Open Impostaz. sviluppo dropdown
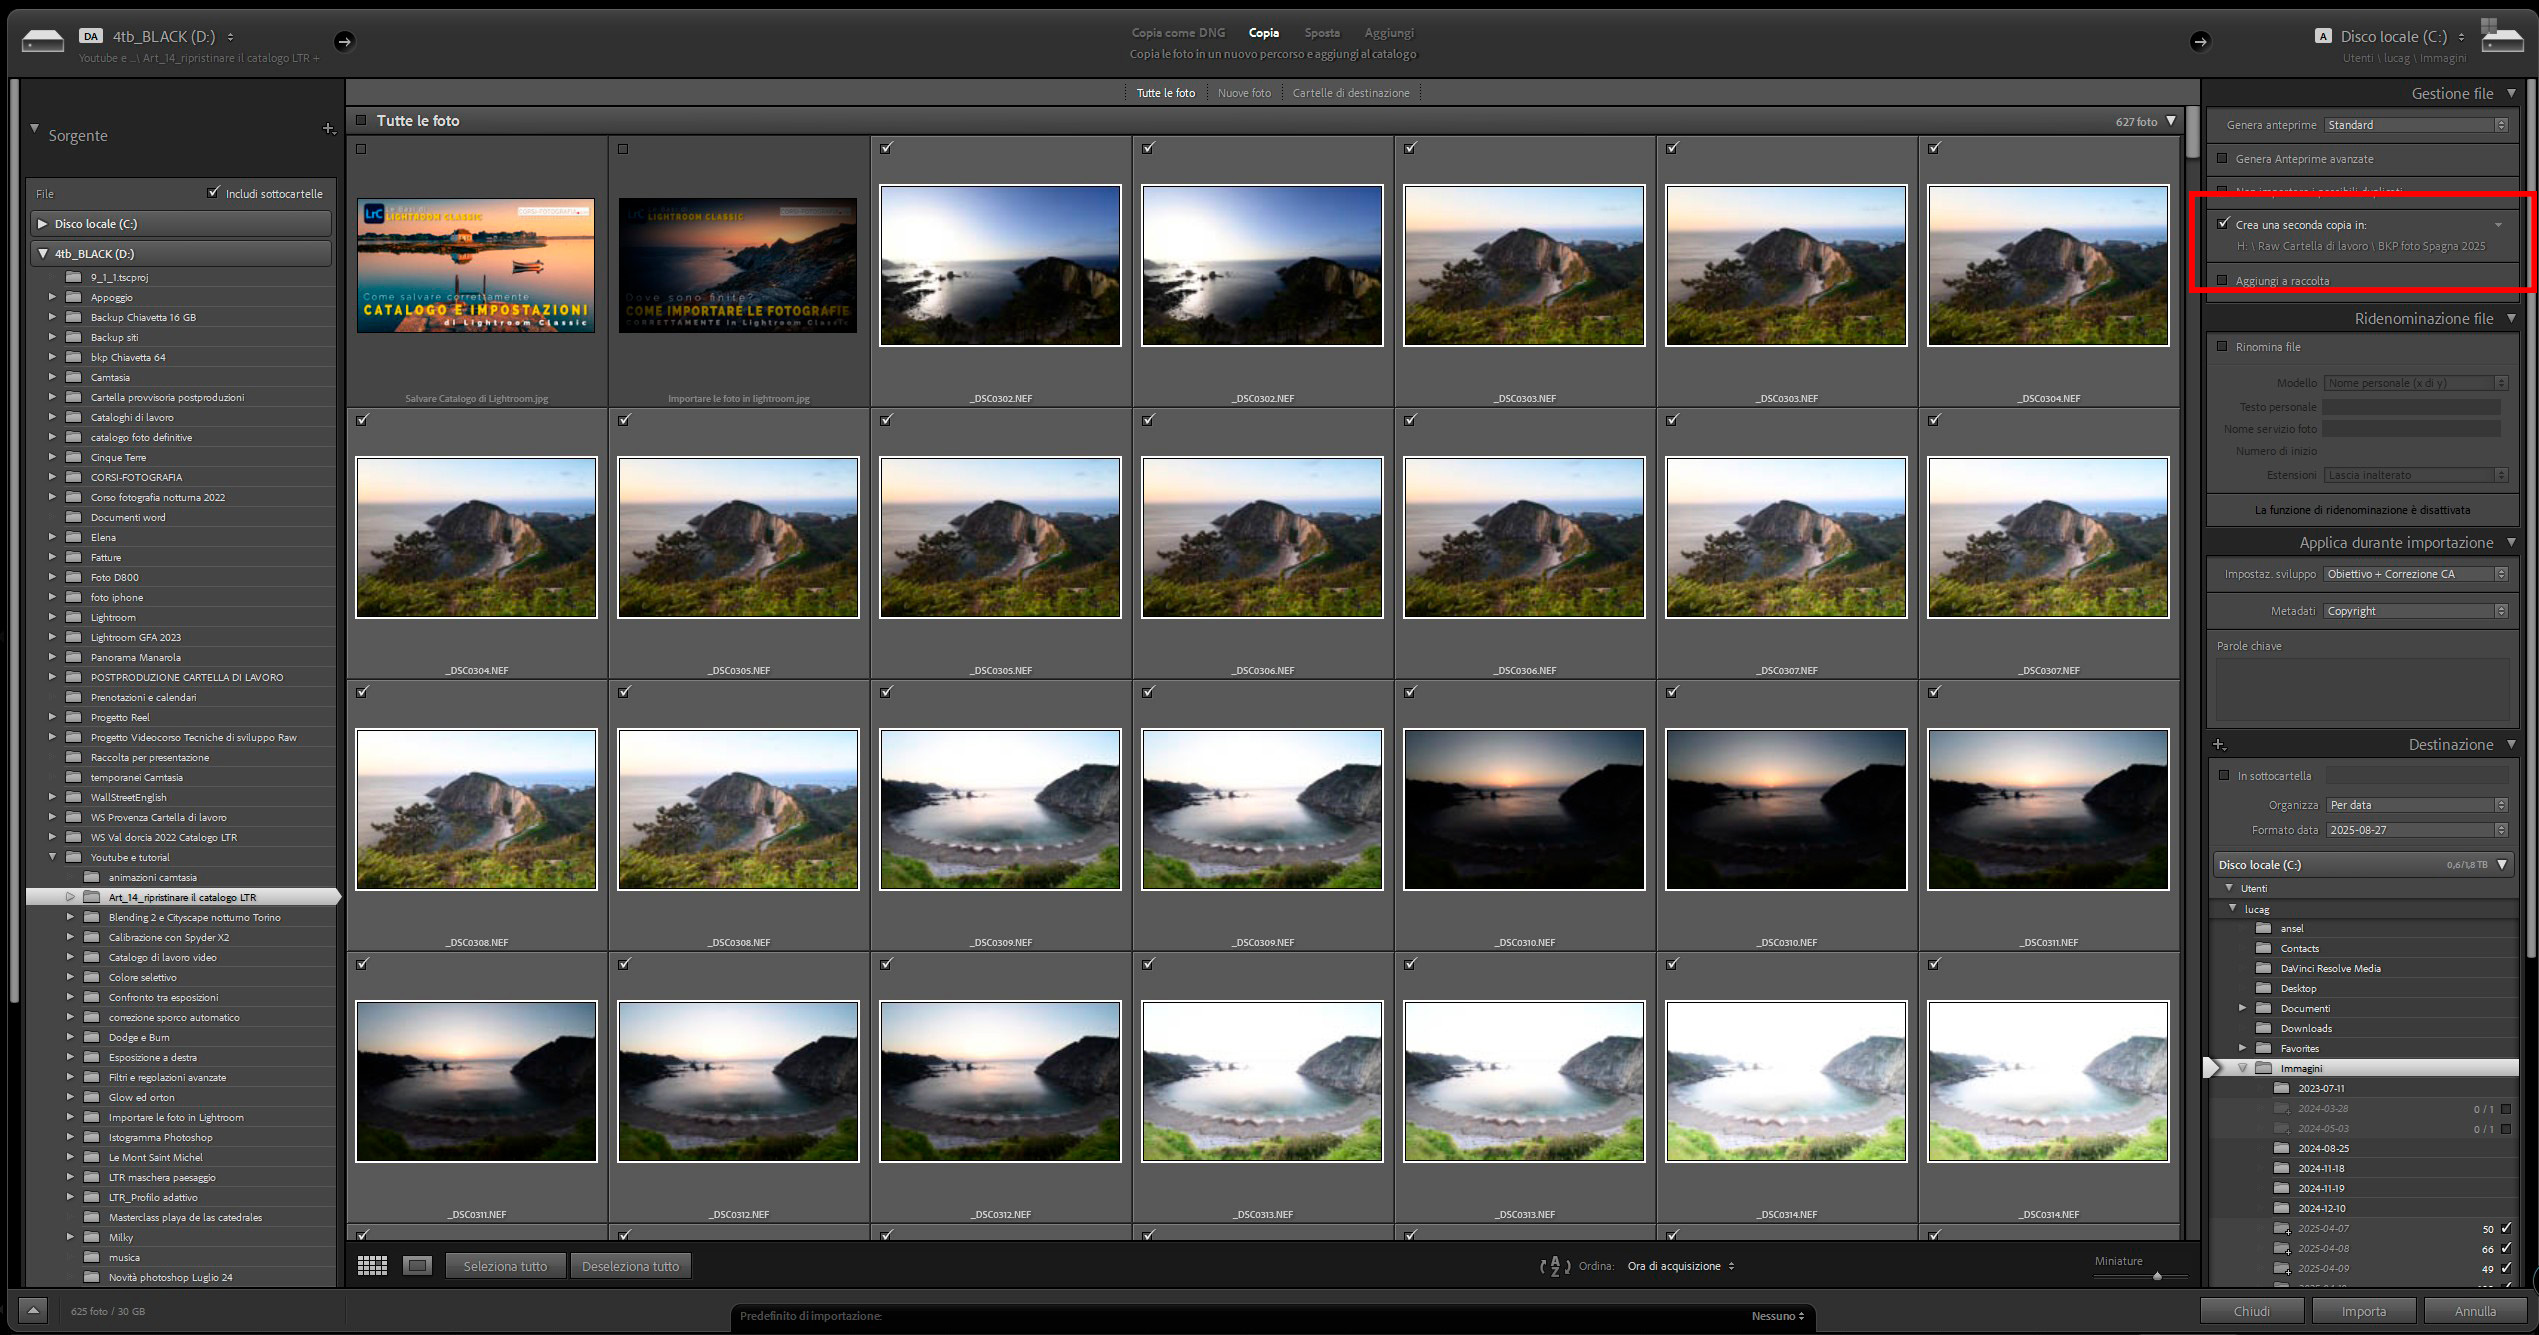 point(2416,574)
